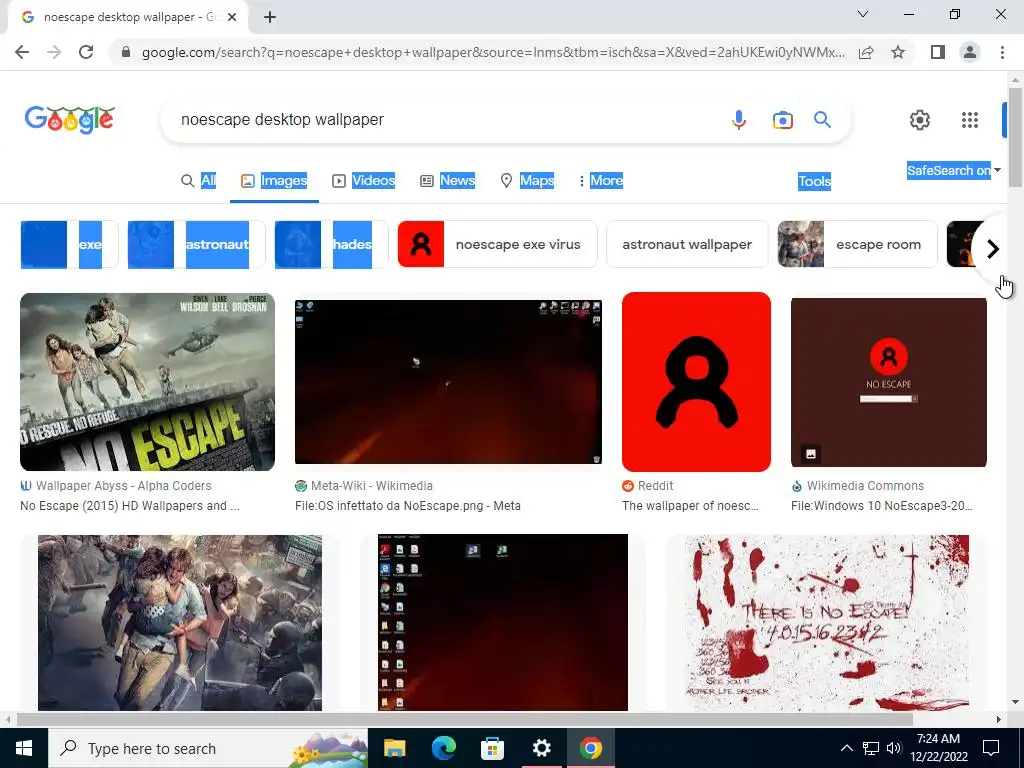
Task: Close the noescape desktop wallpaper tab
Action: pos(232,18)
